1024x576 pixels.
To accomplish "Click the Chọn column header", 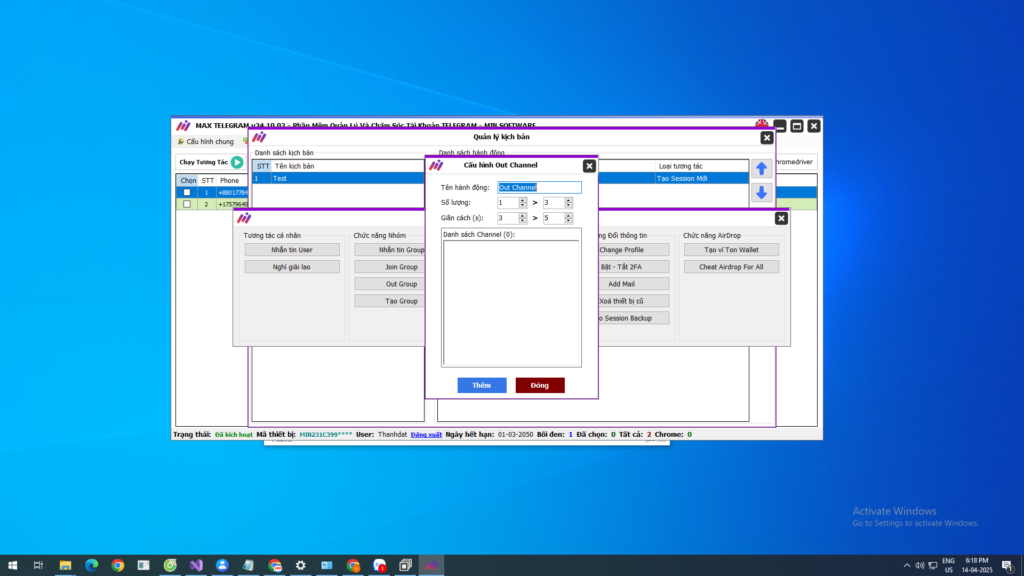I will pyautogui.click(x=188, y=181).
